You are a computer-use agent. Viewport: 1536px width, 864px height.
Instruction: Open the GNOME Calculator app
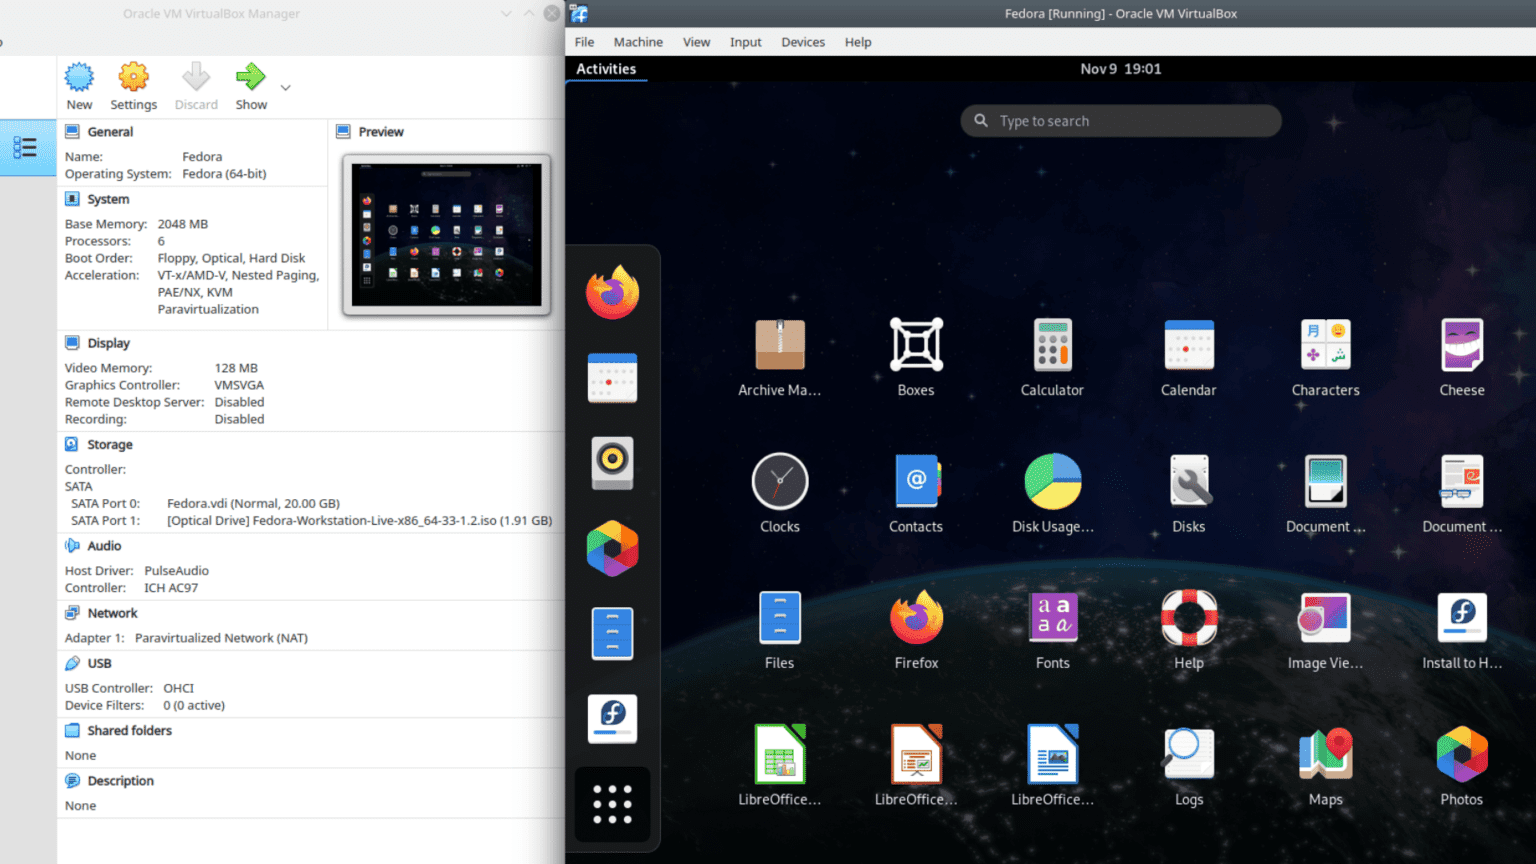1052,345
